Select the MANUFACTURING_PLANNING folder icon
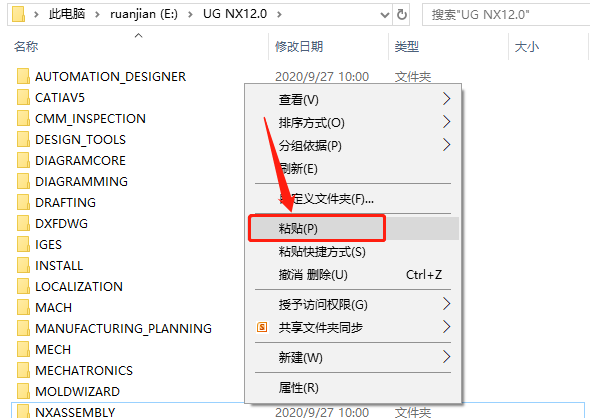The height and width of the screenshot is (418, 590). tap(23, 328)
